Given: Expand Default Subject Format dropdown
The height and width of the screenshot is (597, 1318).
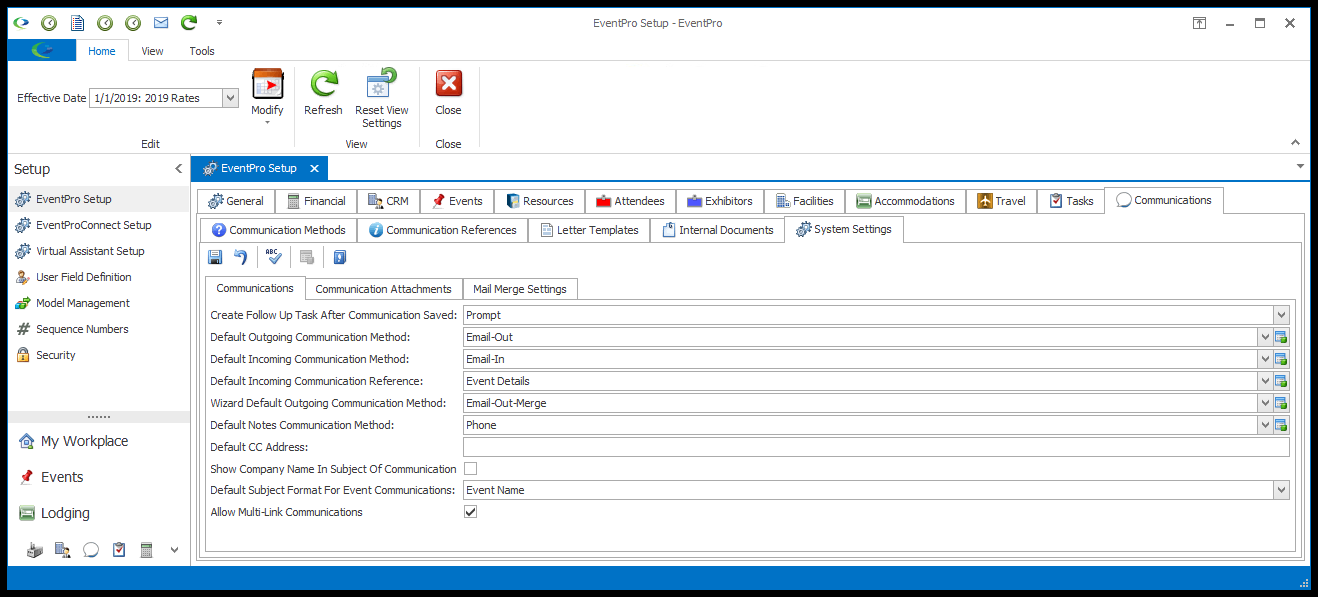Looking at the screenshot, I should click(x=1282, y=490).
